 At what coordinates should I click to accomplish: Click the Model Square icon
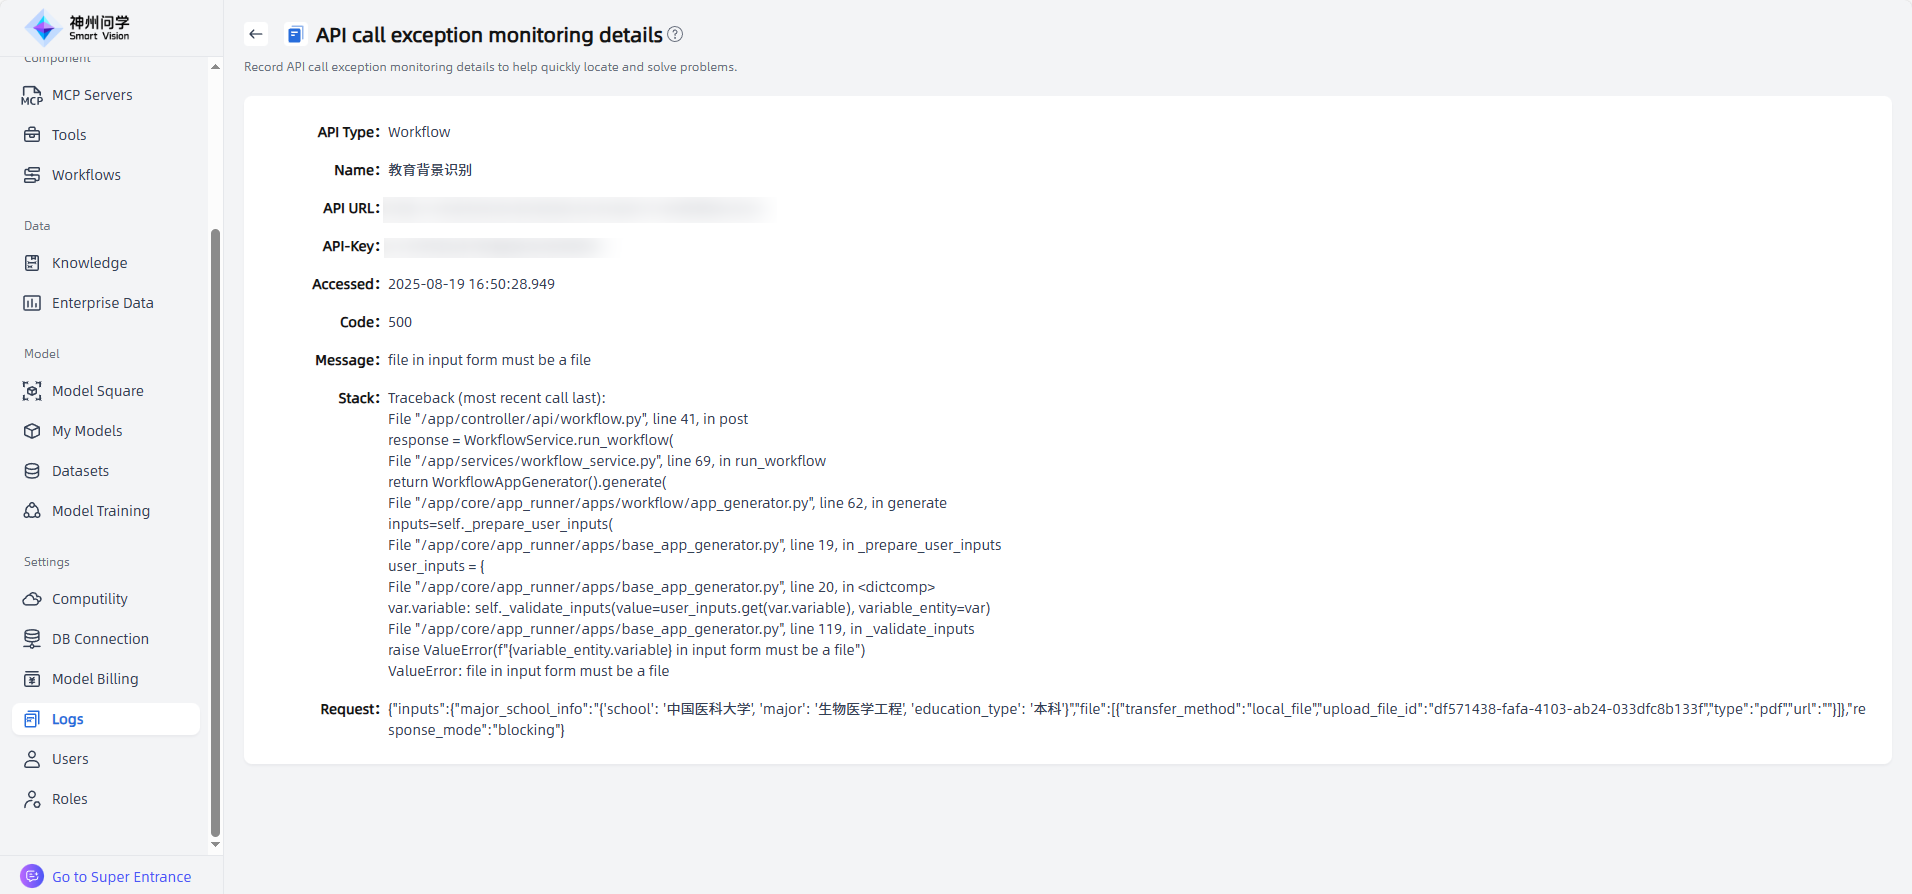click(x=32, y=391)
